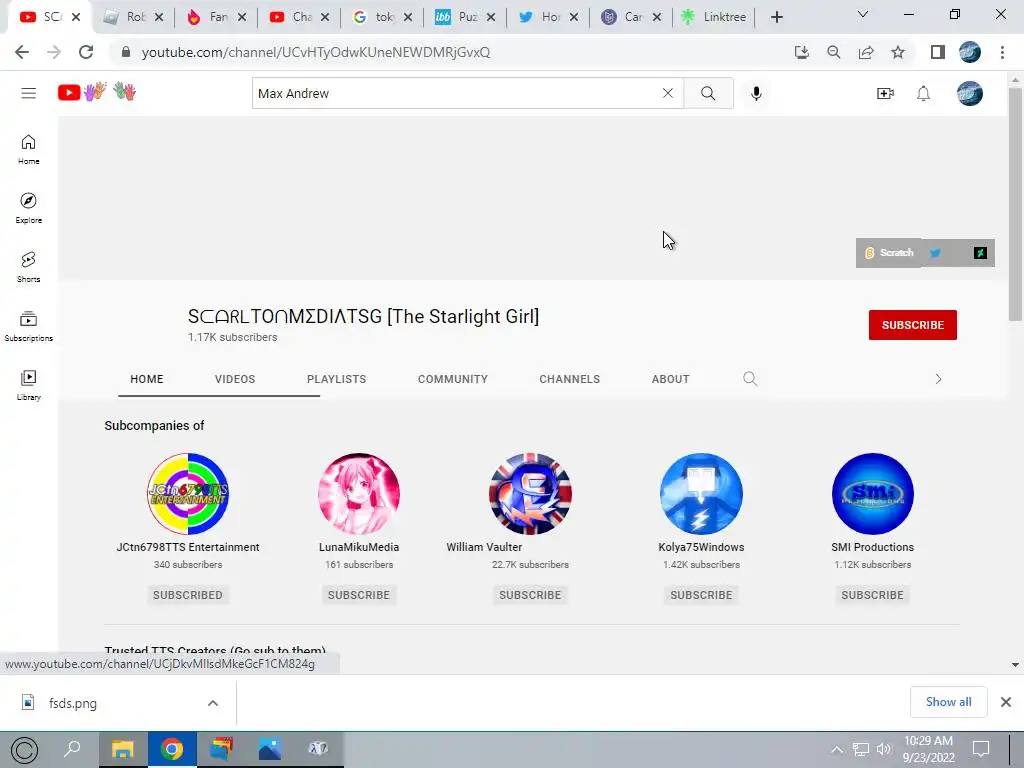This screenshot has height=768, width=1024.
Task: Open Twitter link on channel banner
Action: [935, 253]
